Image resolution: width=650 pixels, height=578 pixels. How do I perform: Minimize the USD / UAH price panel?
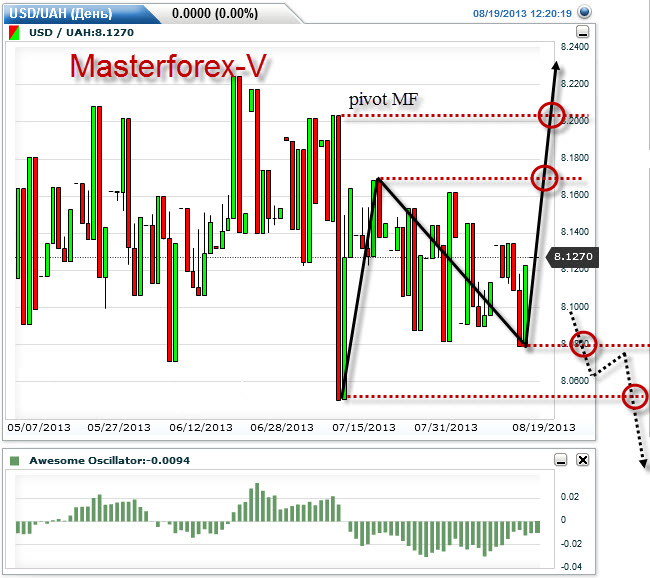pyautogui.click(x=583, y=32)
